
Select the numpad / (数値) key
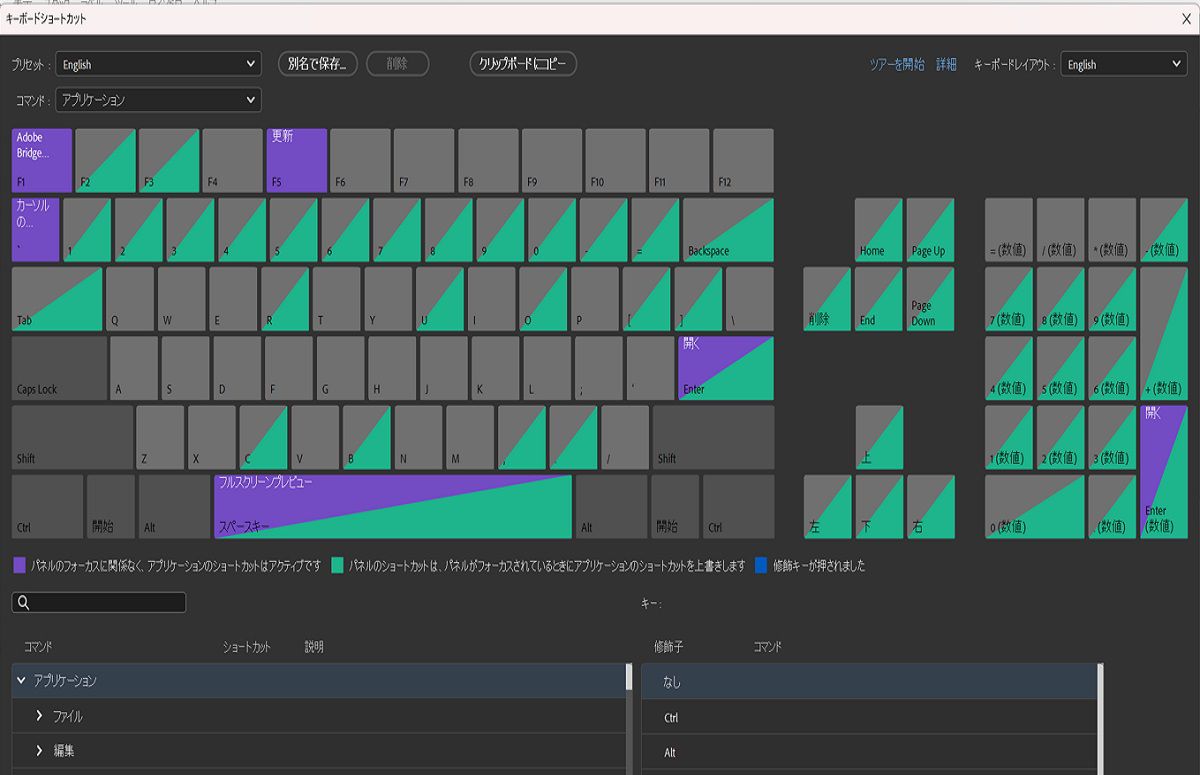point(1061,230)
